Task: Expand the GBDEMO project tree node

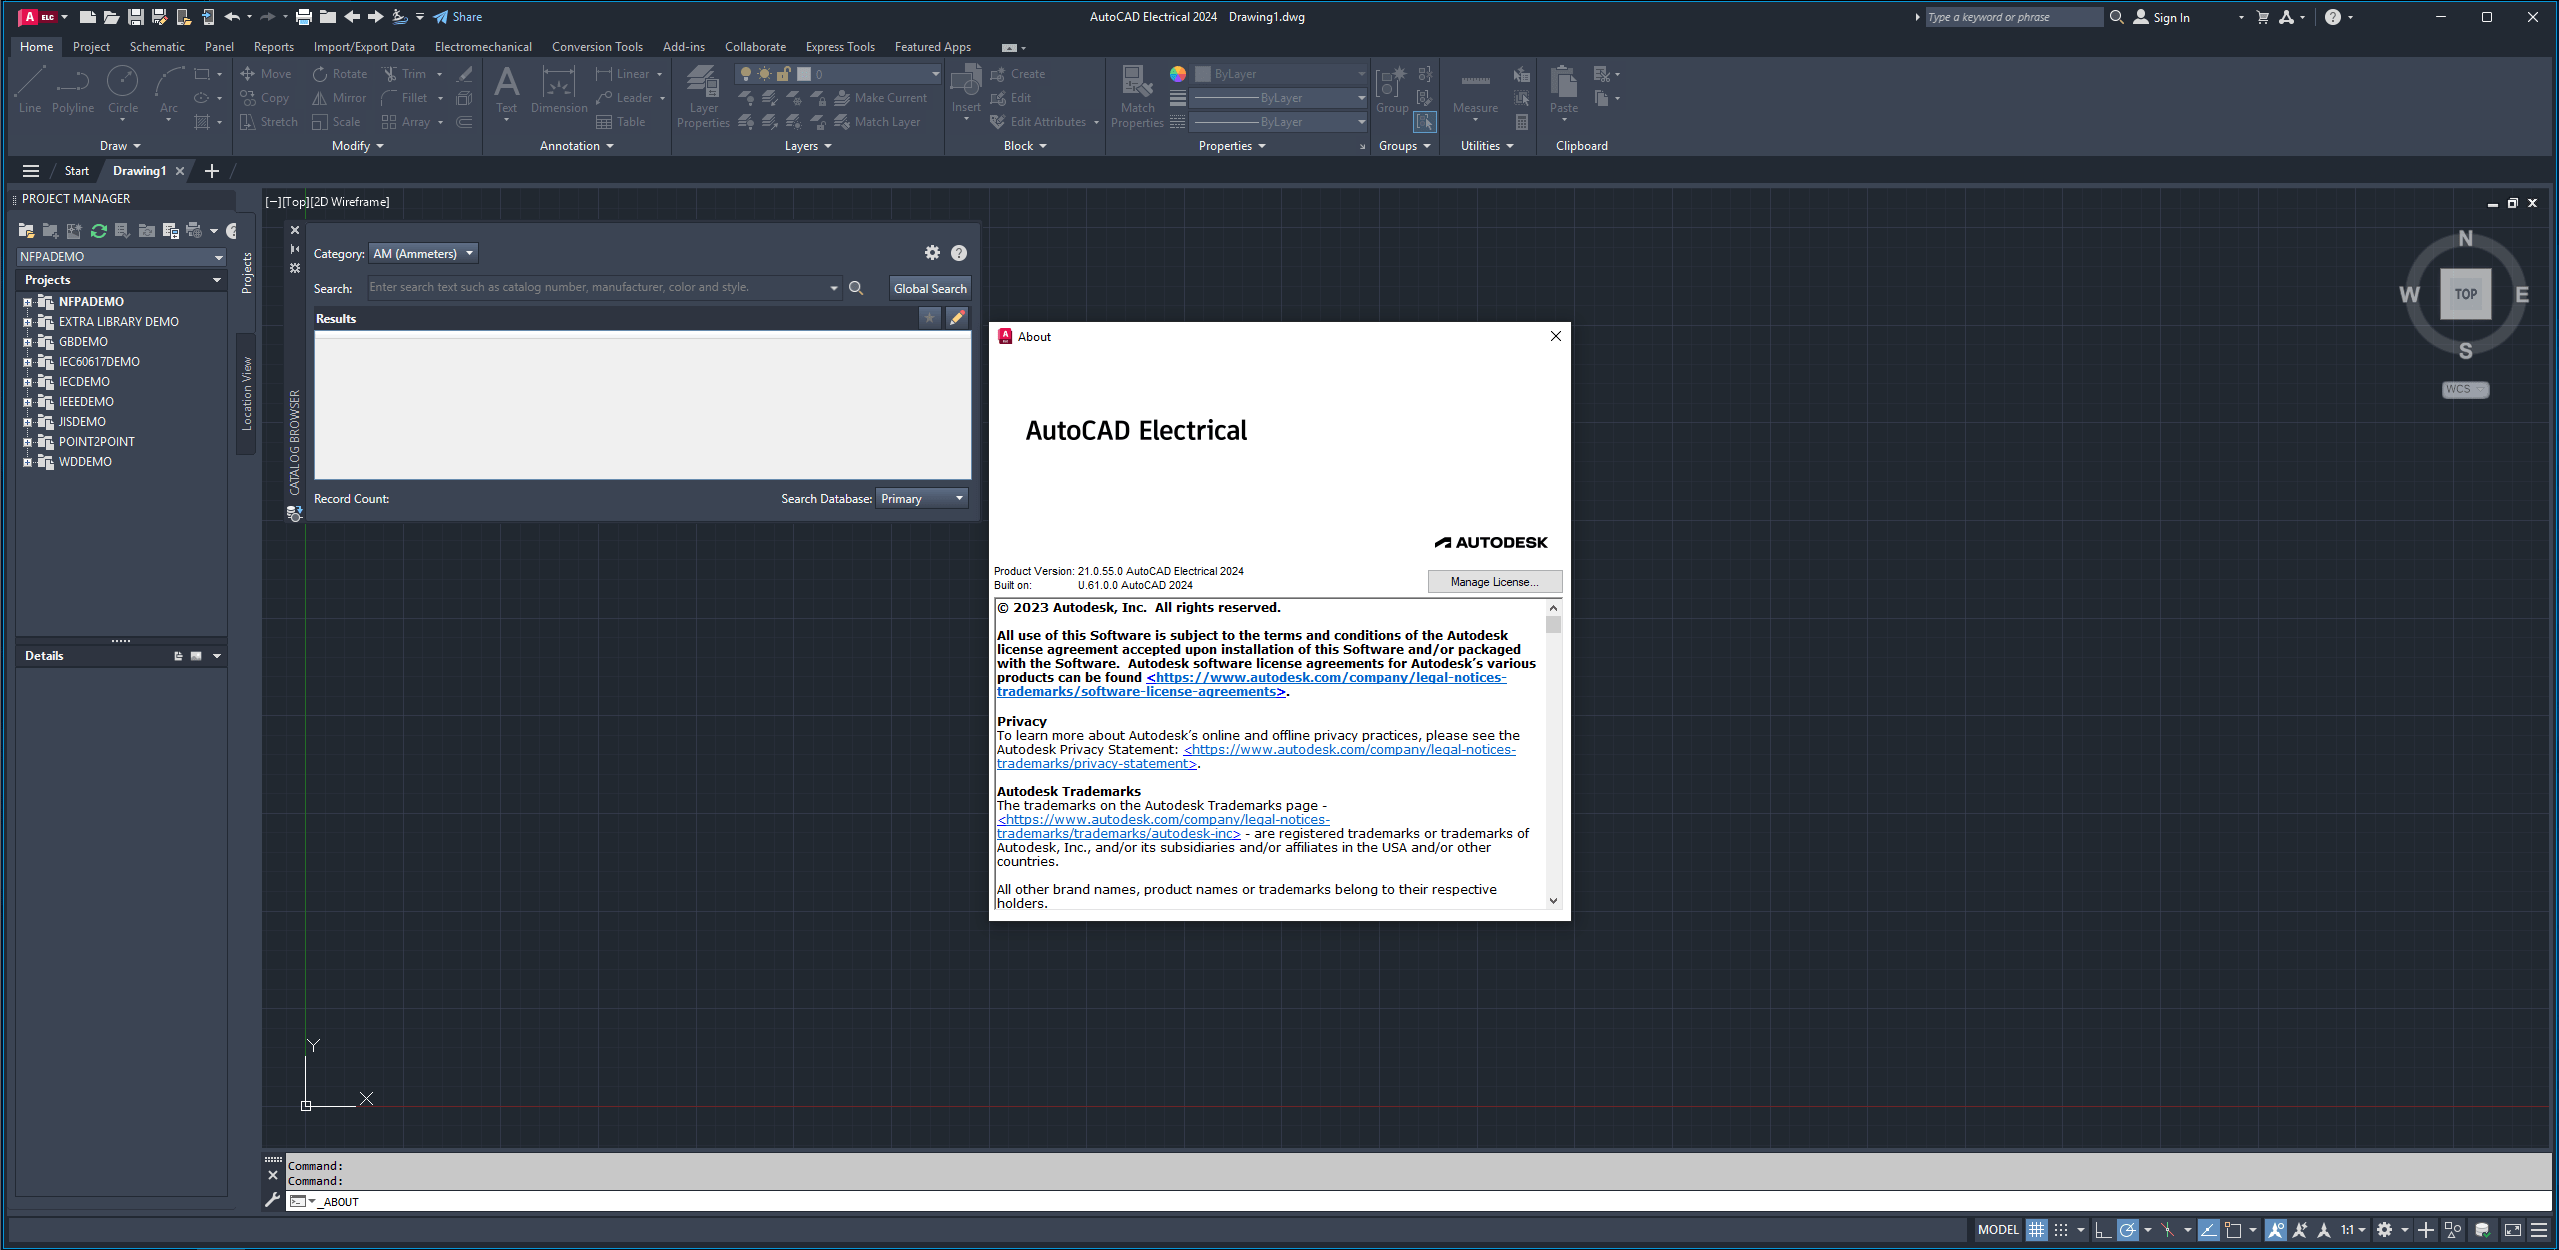Action: 27,342
